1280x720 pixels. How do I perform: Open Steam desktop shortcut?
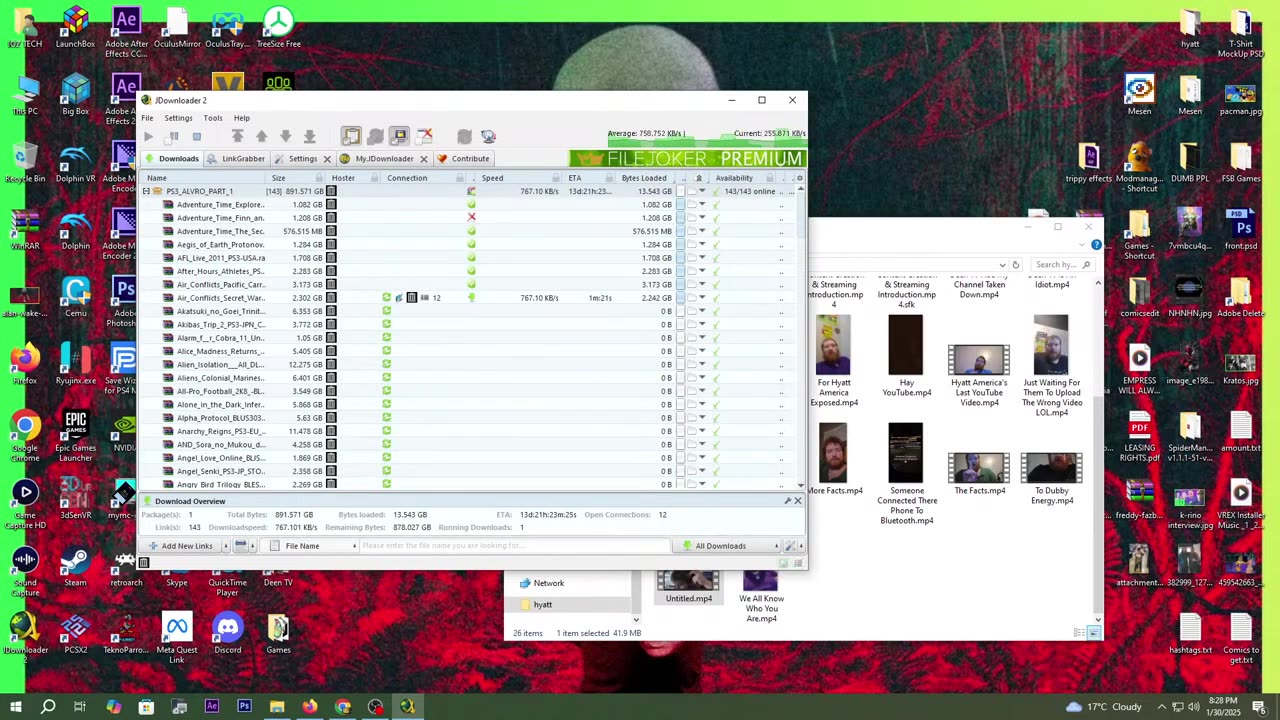[75, 567]
